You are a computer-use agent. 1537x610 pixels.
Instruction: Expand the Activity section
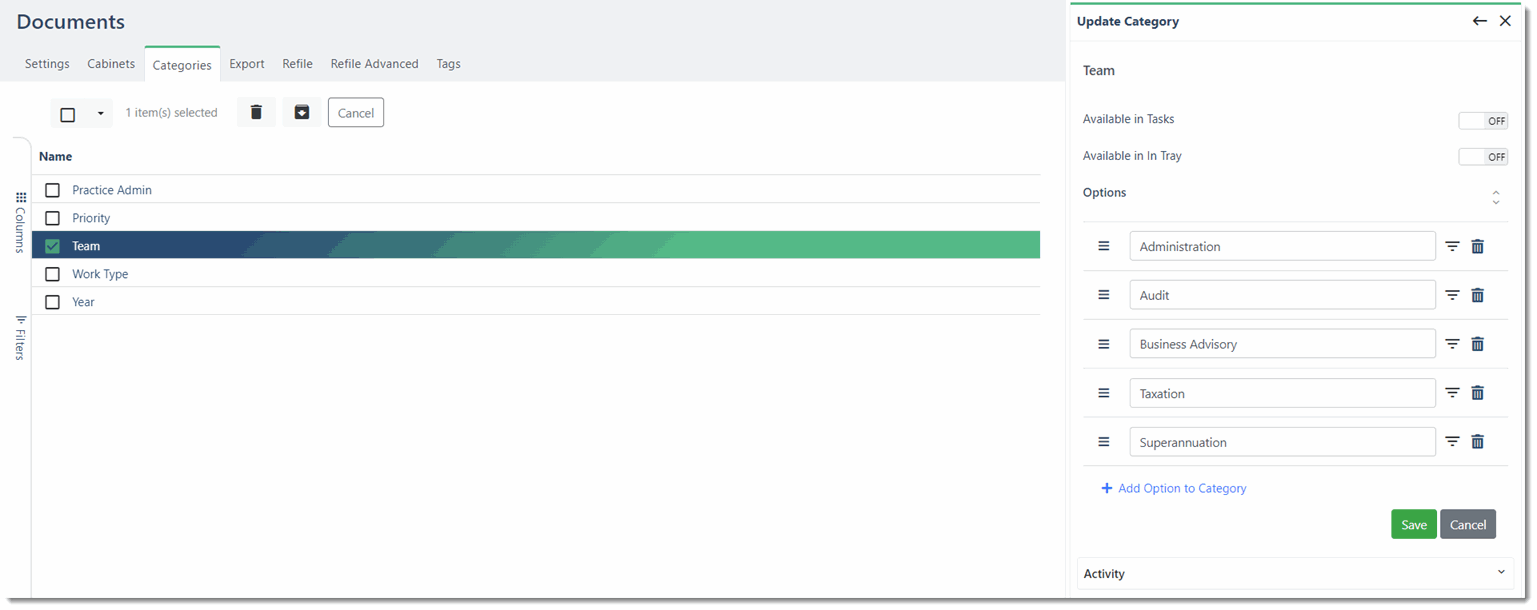[1501, 573]
